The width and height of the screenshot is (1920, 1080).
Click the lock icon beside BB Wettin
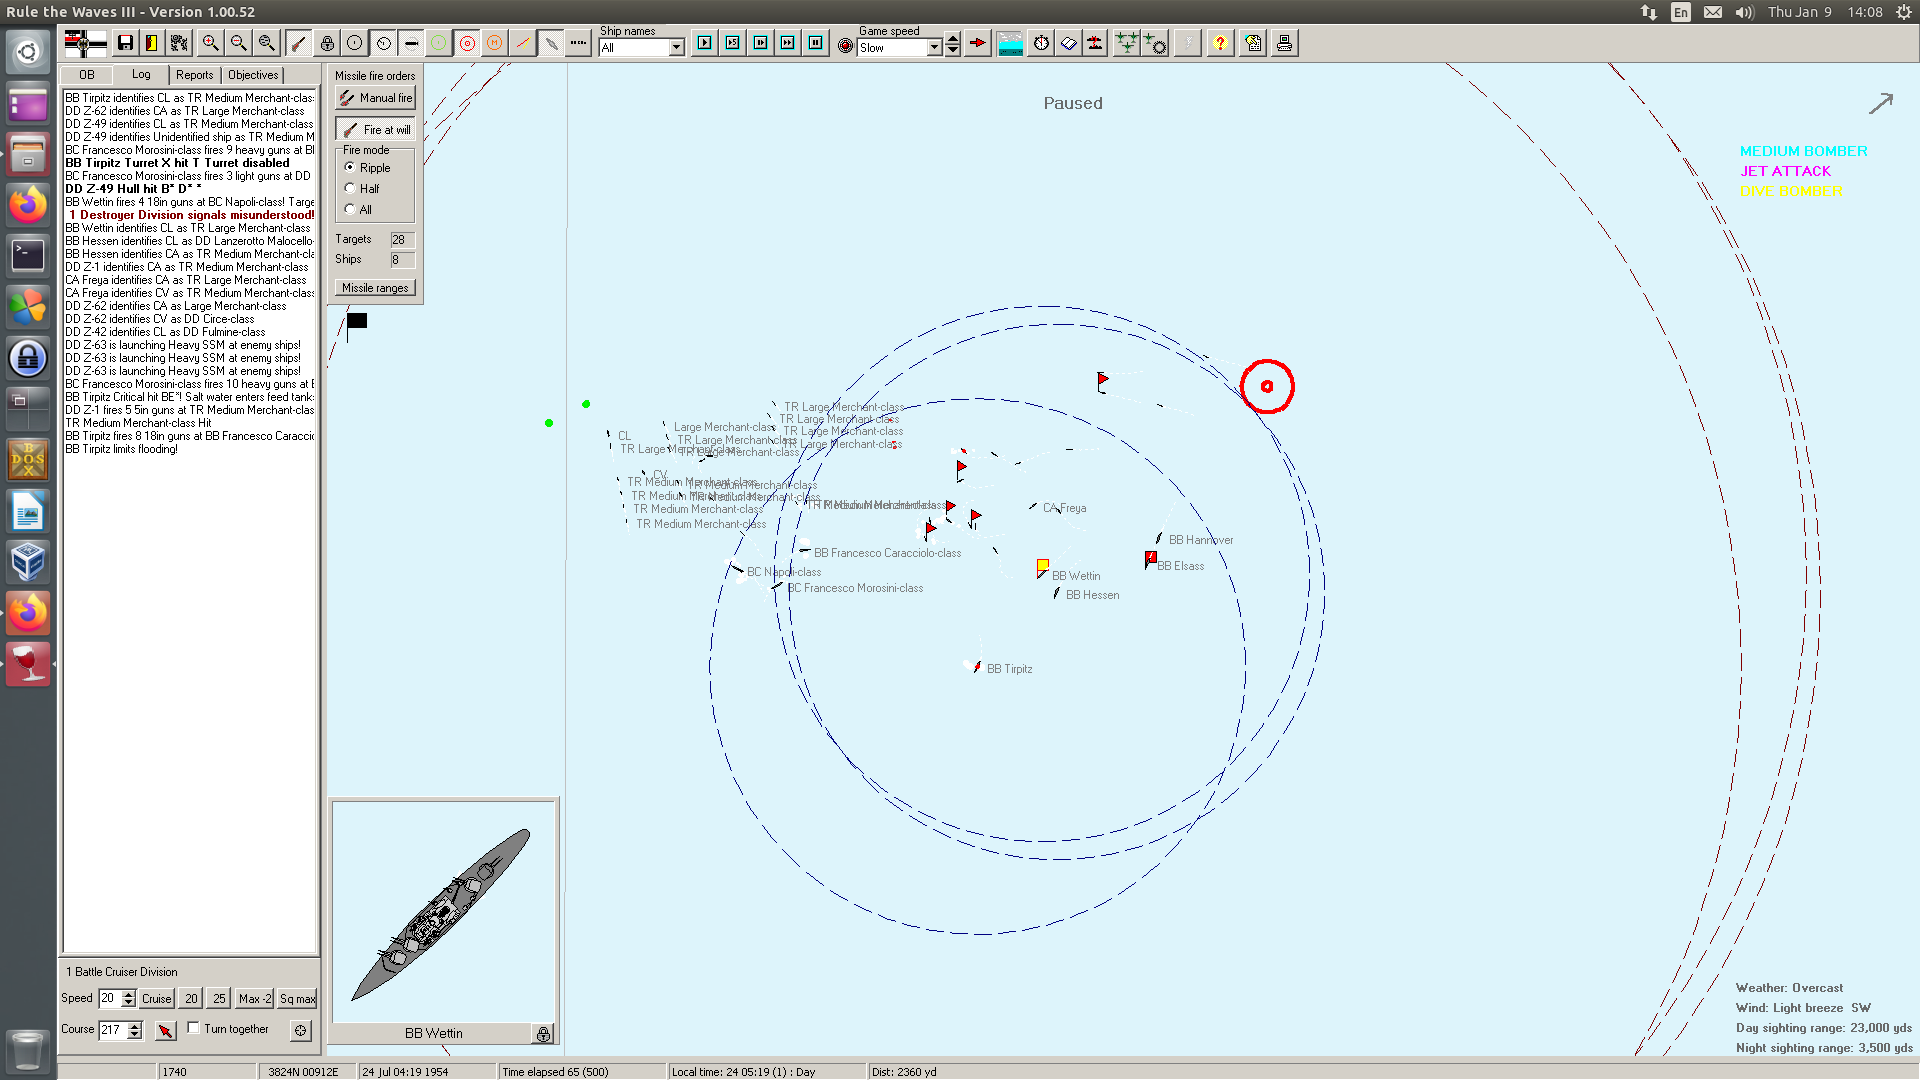coord(543,1034)
